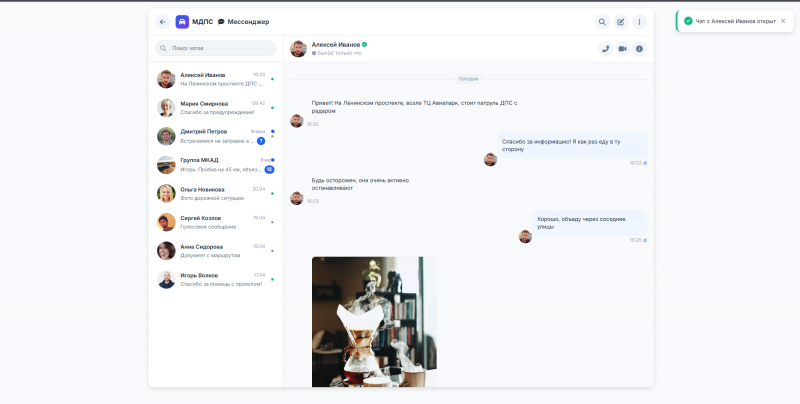Open the coffee maker photo in chat
The image size is (800, 404).
pos(374,321)
